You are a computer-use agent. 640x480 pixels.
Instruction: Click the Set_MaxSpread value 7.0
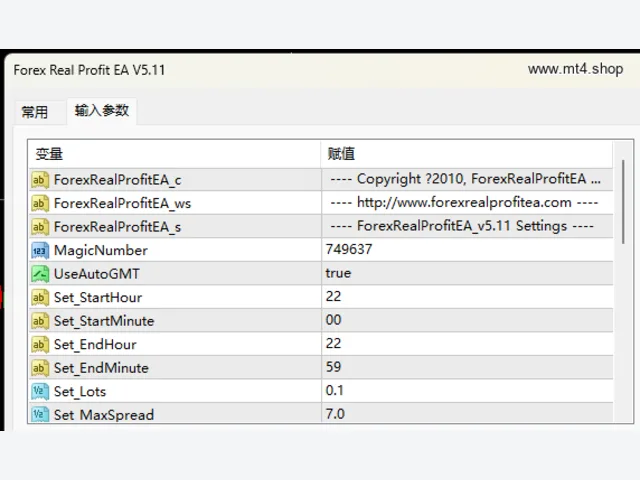(x=335, y=414)
